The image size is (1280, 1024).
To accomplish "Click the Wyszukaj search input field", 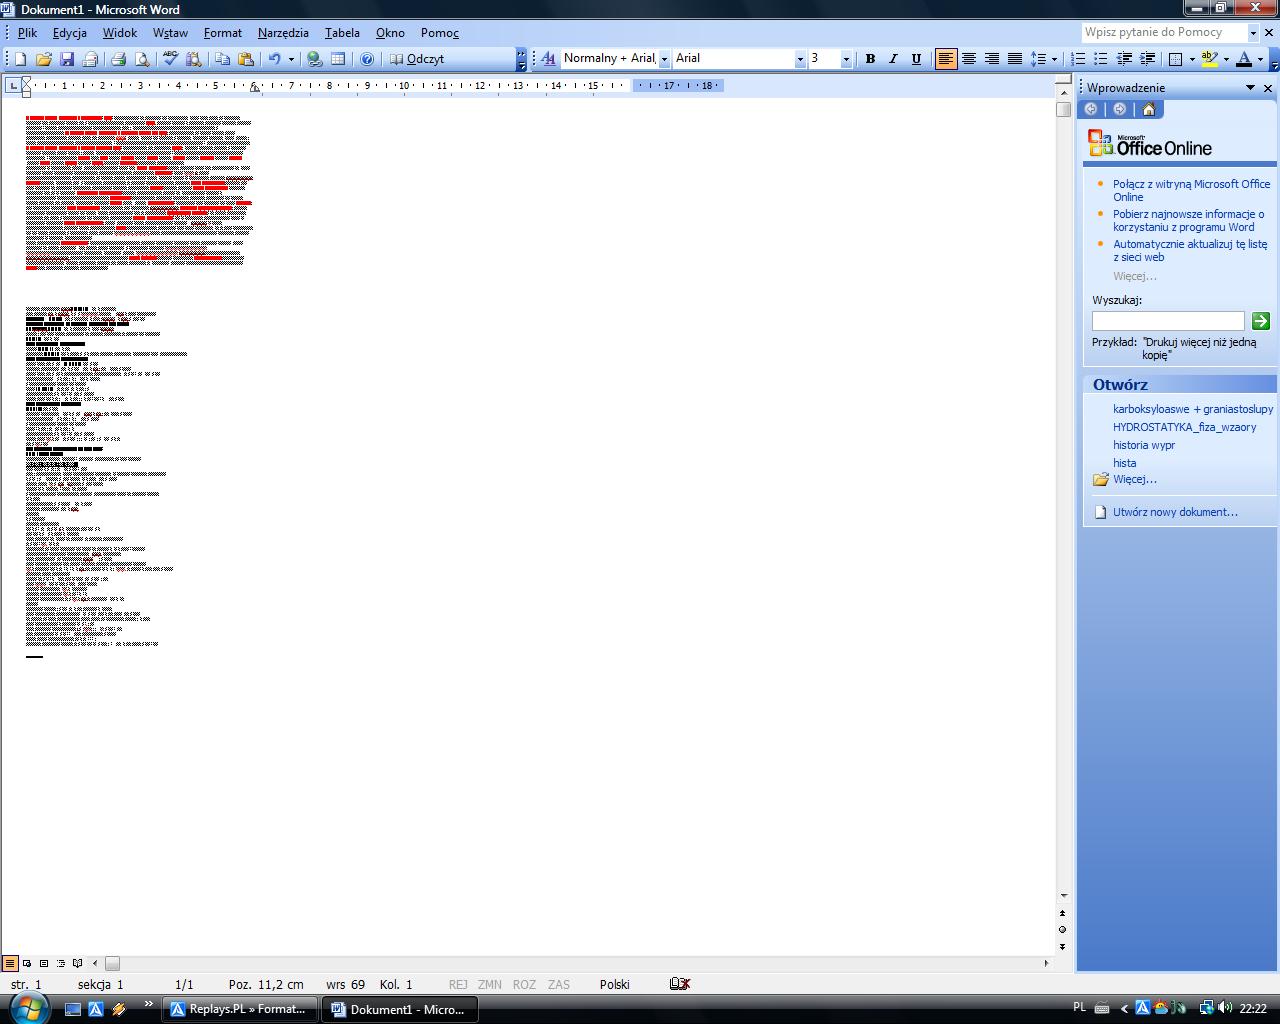I will (1167, 321).
